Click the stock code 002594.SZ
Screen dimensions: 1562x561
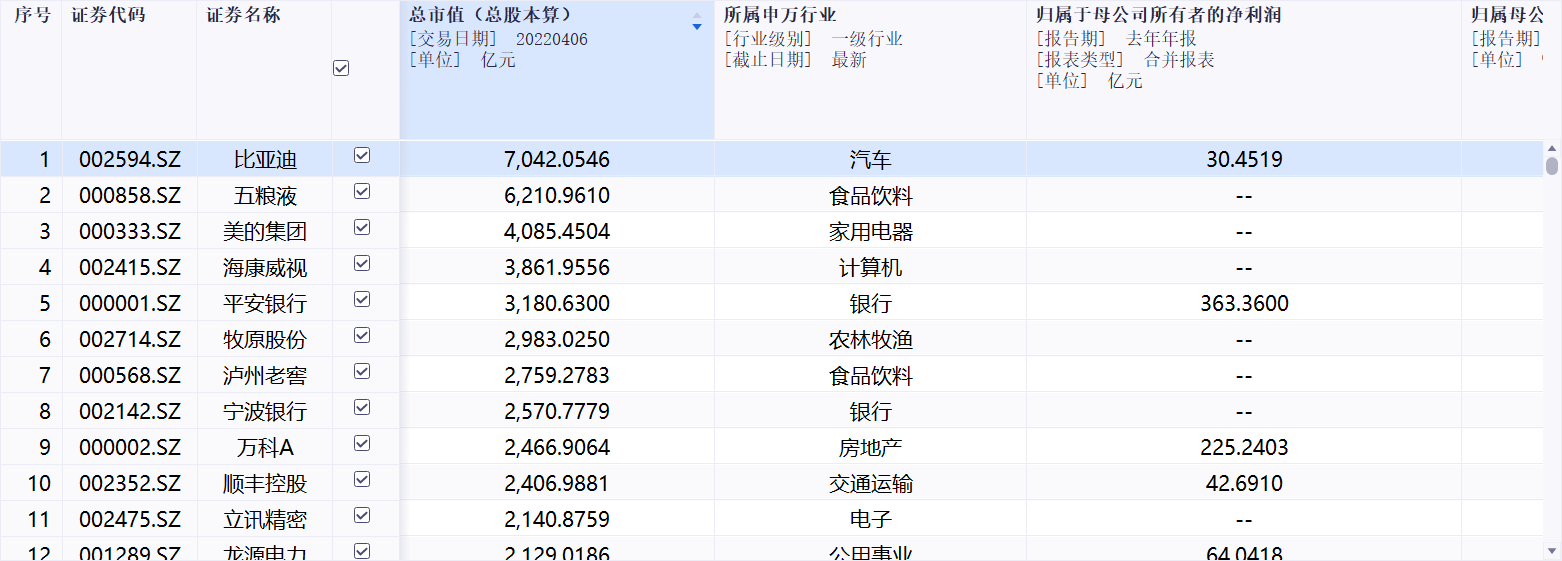pyautogui.click(x=130, y=160)
